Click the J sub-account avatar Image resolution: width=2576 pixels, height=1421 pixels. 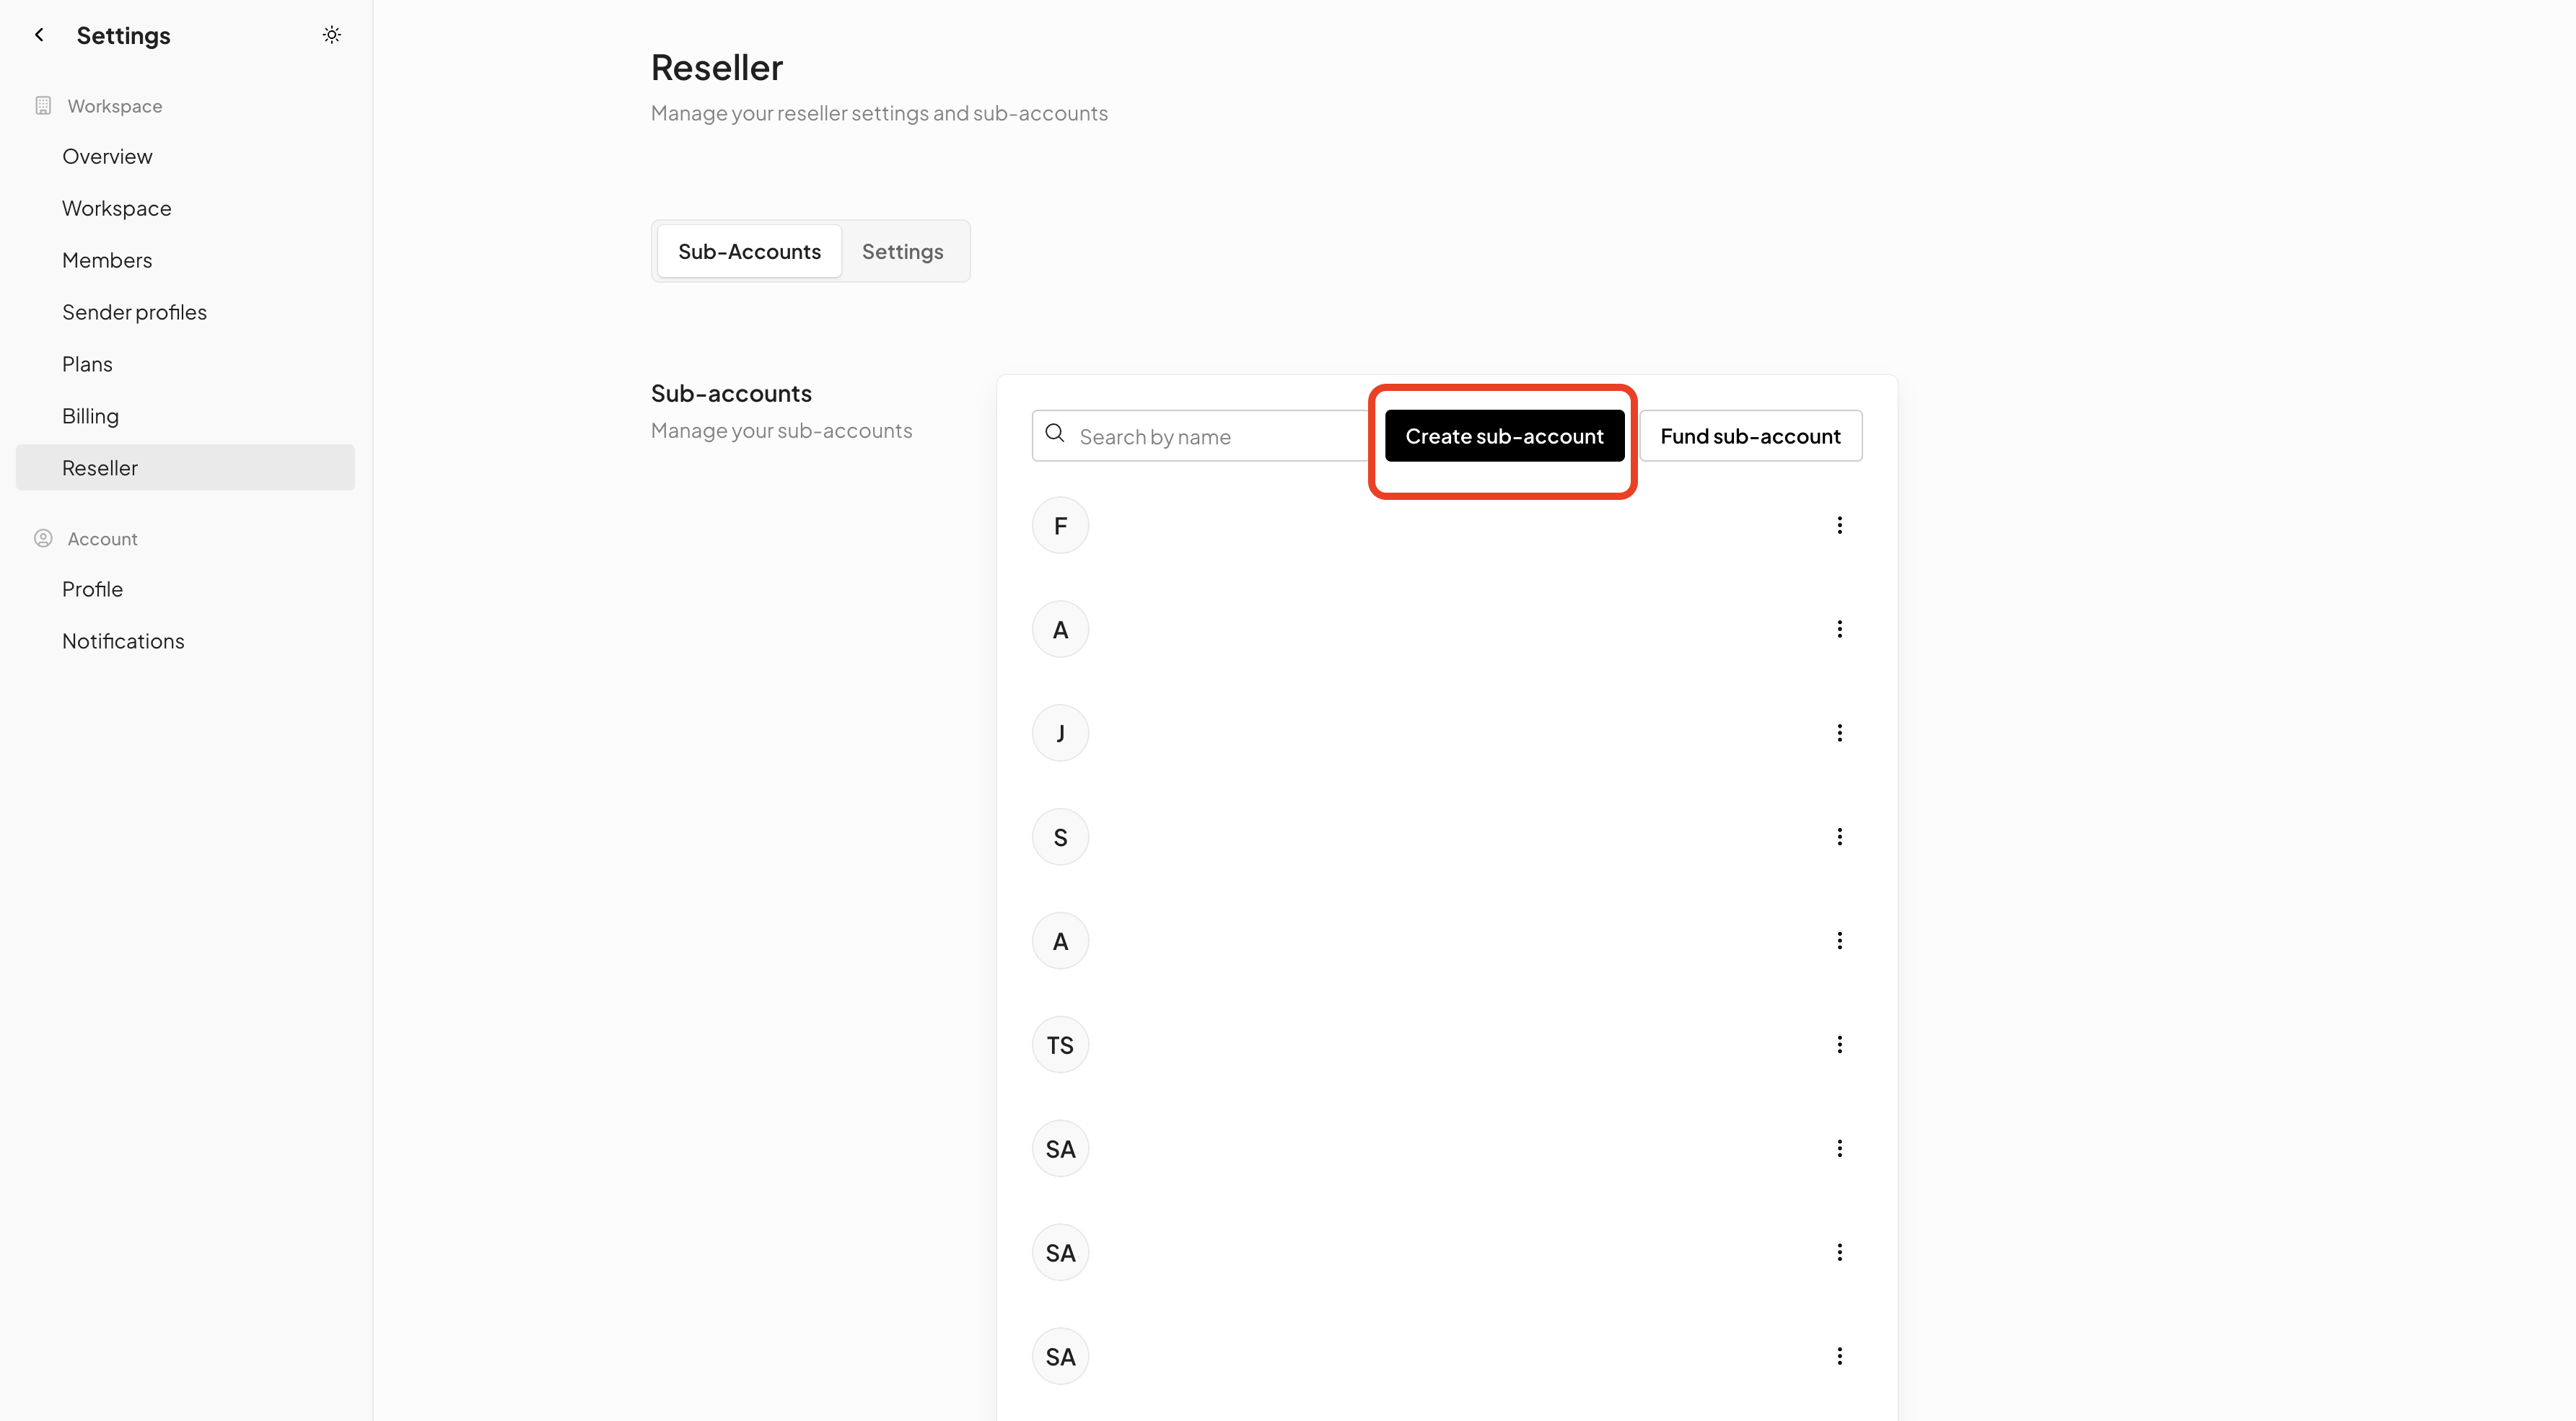[1060, 733]
